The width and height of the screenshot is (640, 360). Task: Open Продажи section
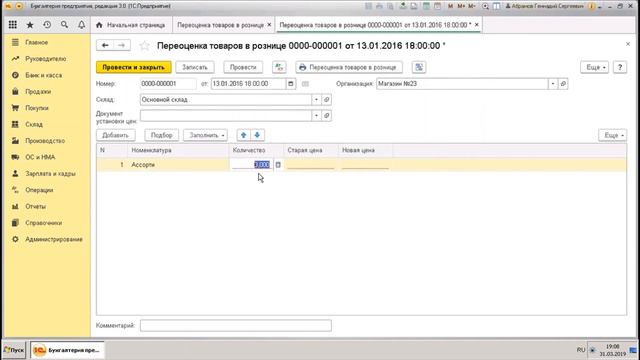pos(38,91)
